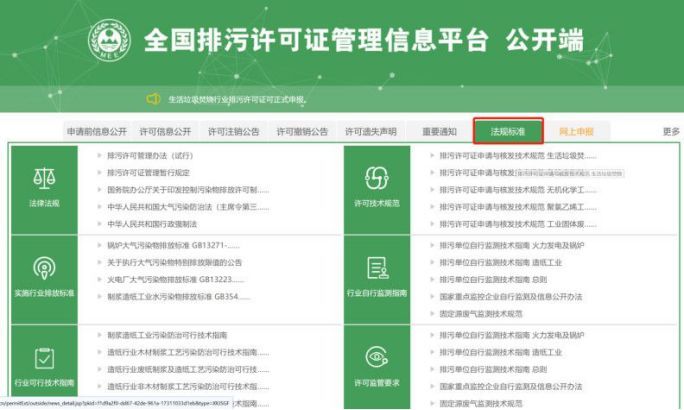Open the 许可遗失声明 tab
This screenshot has width=684, height=410.
pos(370,131)
